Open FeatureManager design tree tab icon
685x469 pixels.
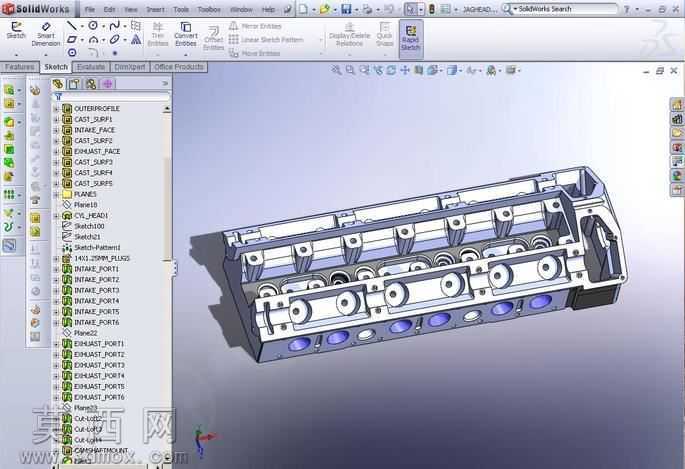[58, 84]
